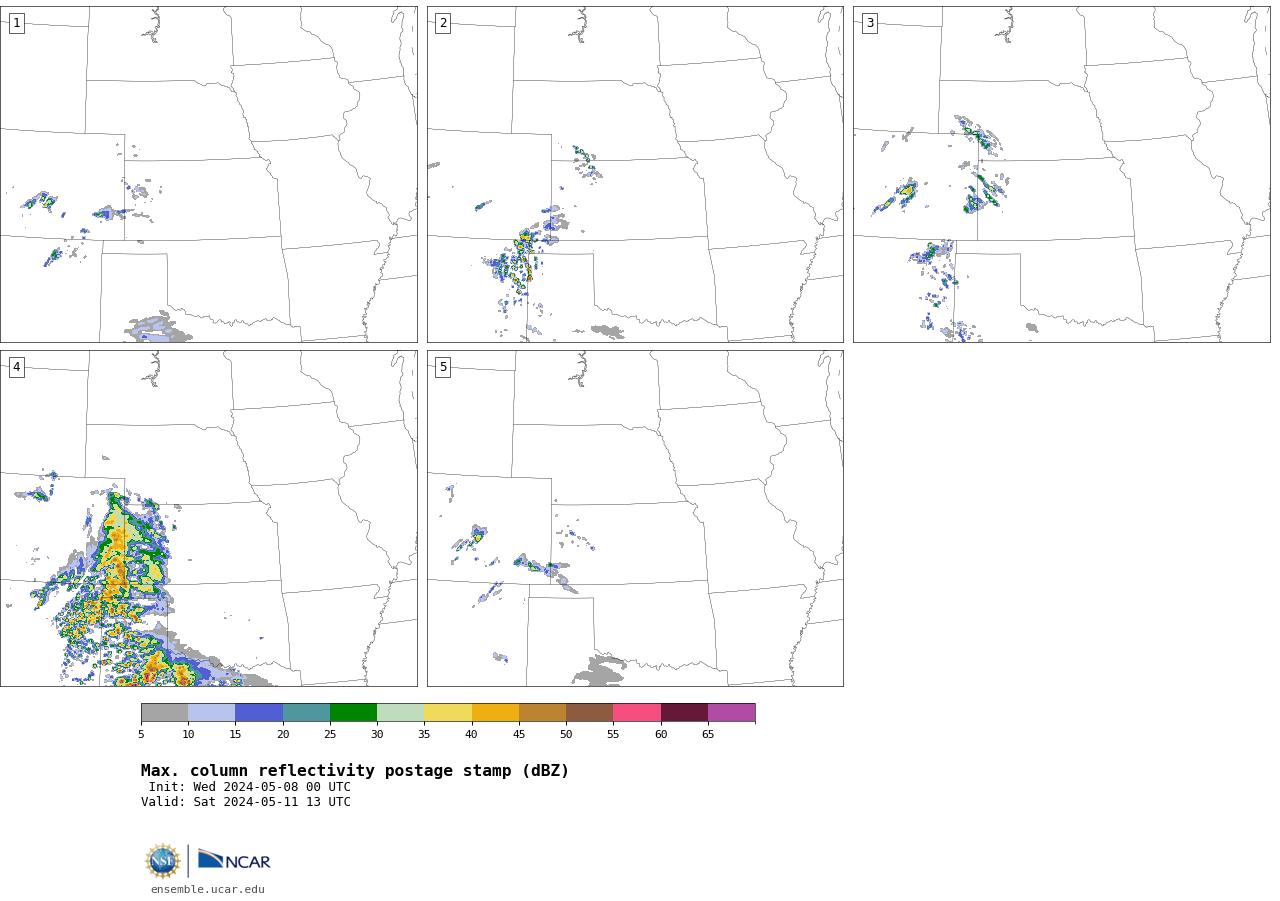Screen dimensions: 1280x901
Task: Click the orange 40-45 dBZ swatch
Action: coord(495,713)
